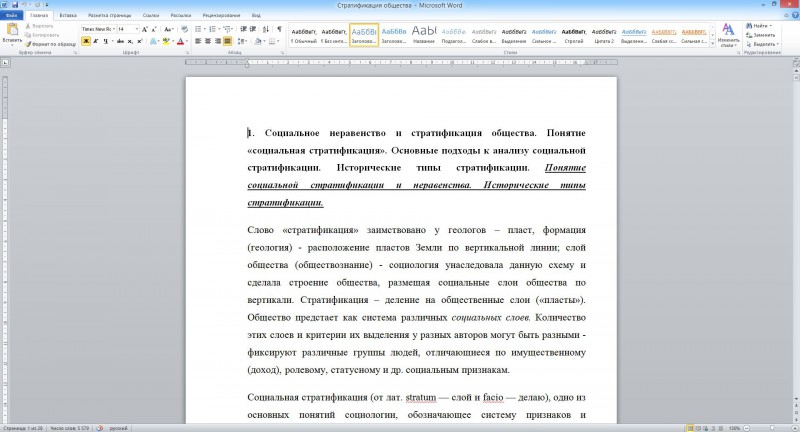Open Word Help via the question mark icon
This screenshot has height=432, width=800.
[x=795, y=15]
